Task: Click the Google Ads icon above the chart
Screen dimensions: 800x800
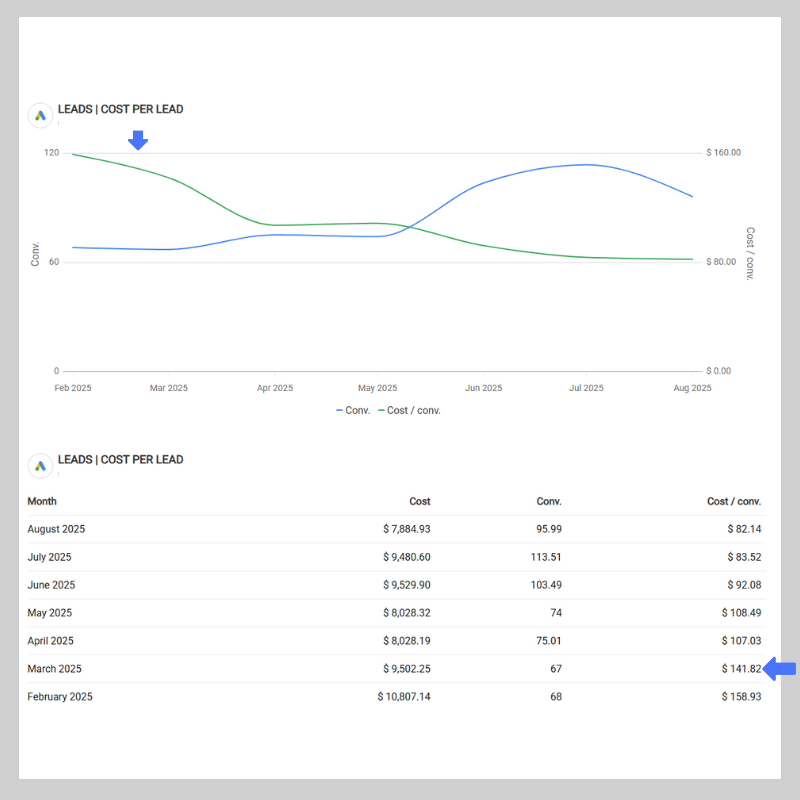Action: (40, 115)
